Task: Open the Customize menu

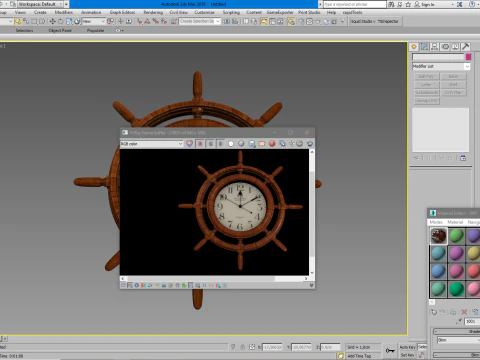Action: click(204, 12)
